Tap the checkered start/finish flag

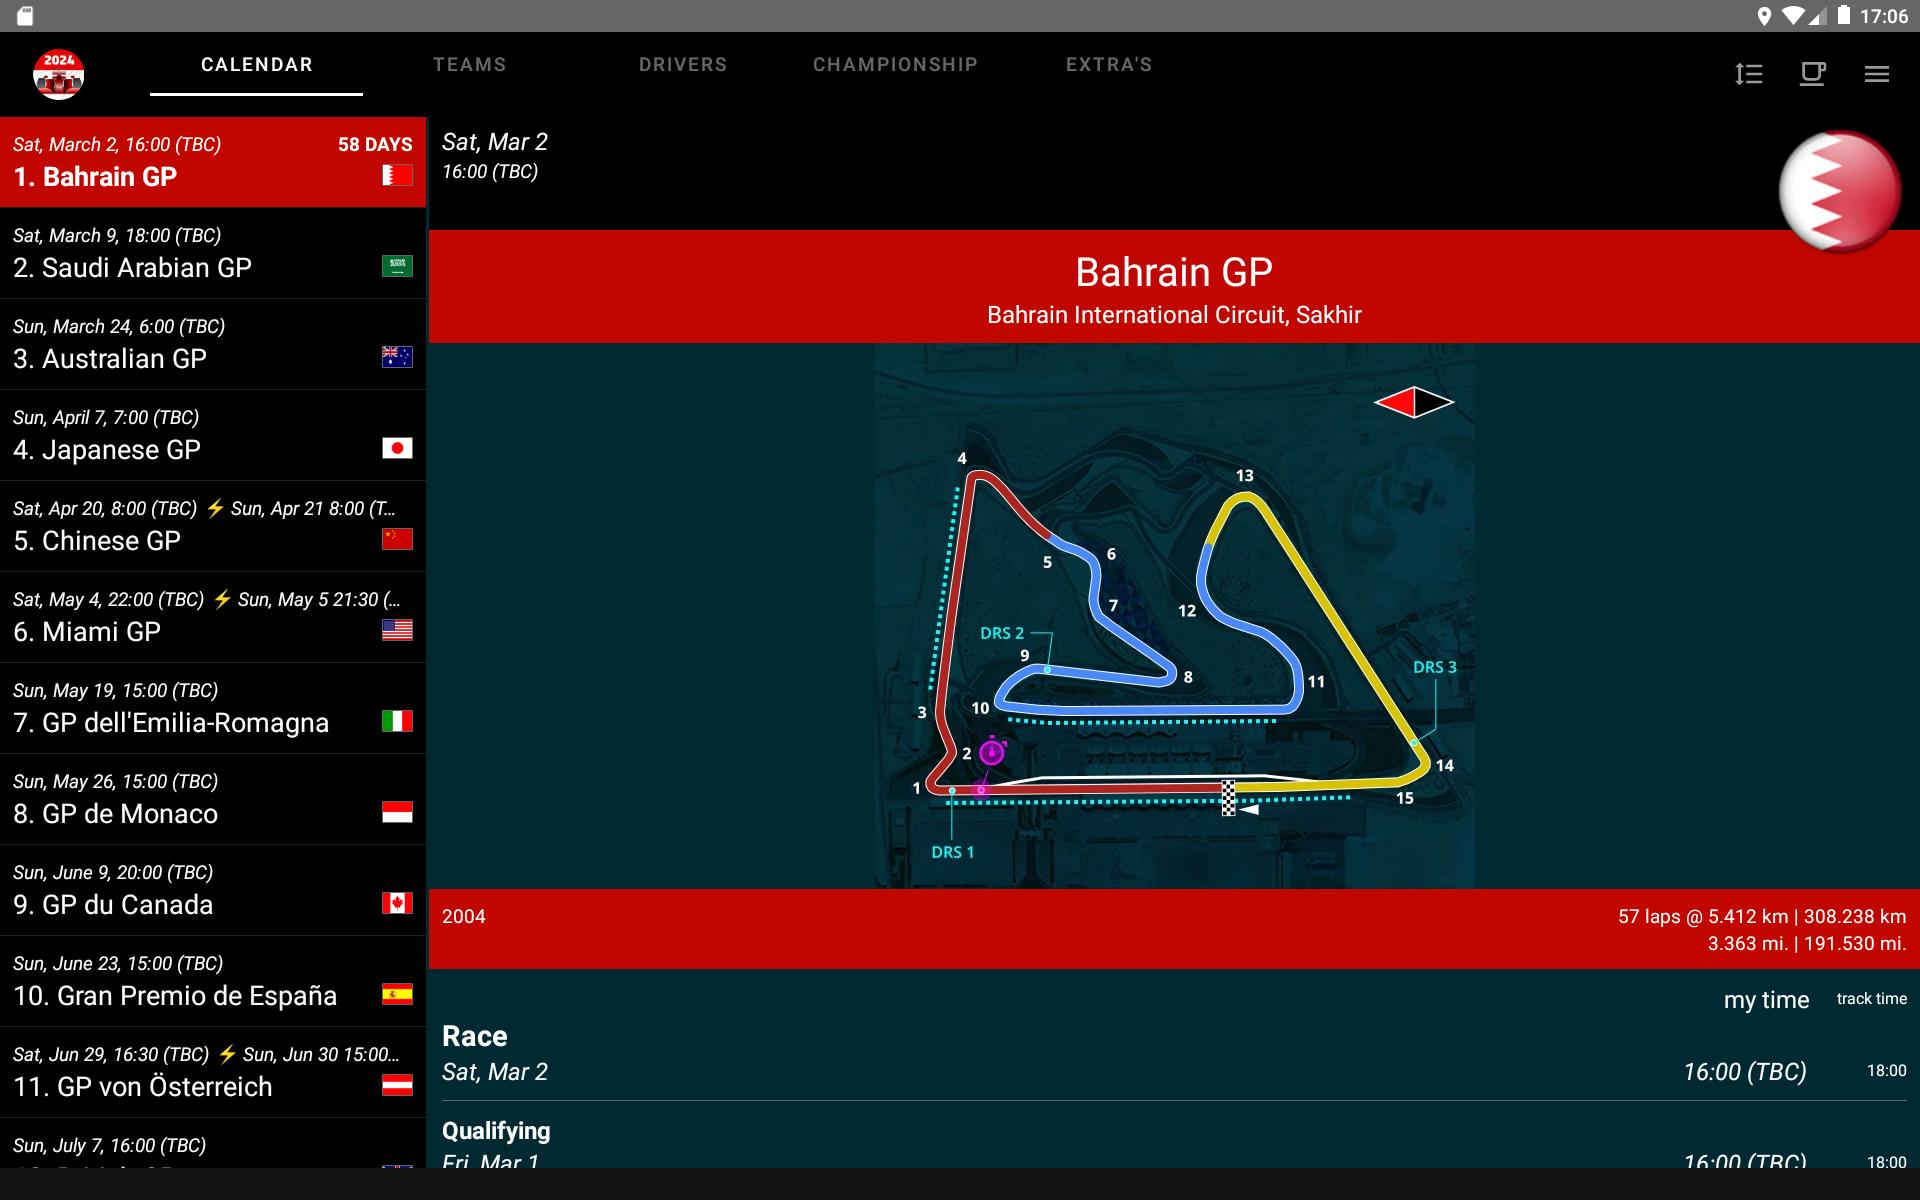coord(1228,798)
